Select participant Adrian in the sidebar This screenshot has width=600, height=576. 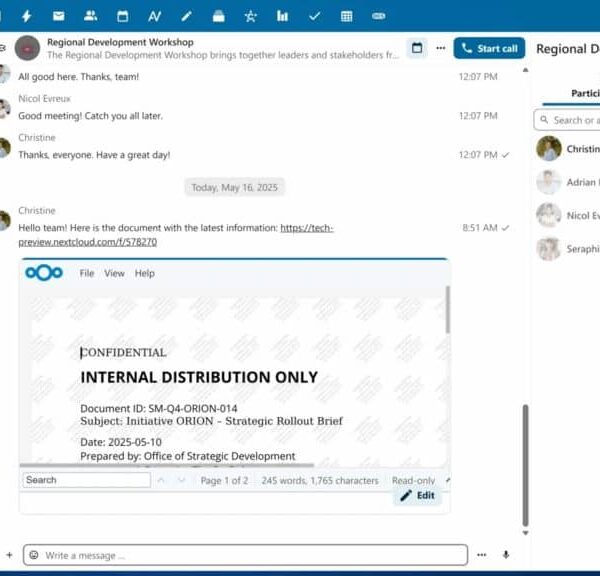[568, 182]
